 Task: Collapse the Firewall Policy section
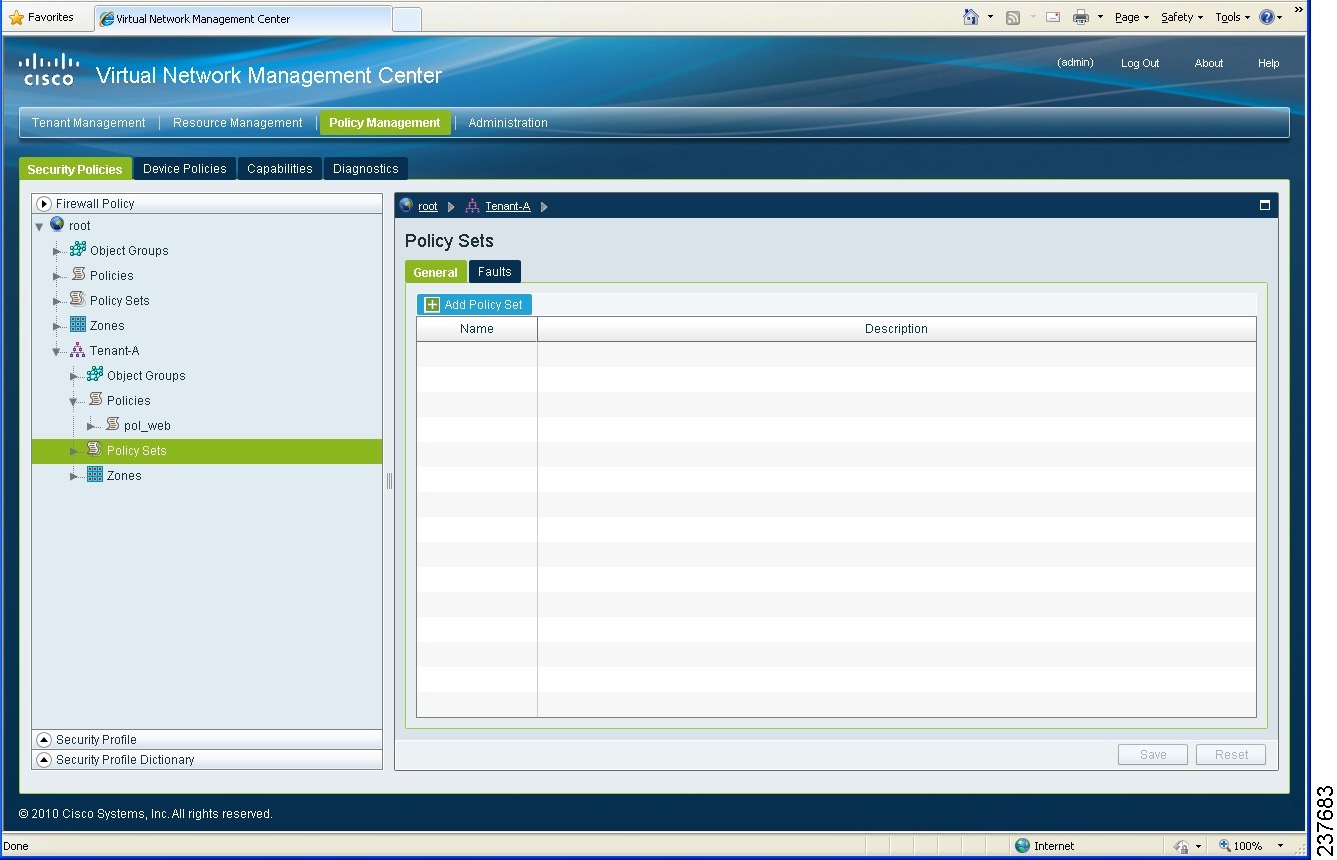coord(43,203)
